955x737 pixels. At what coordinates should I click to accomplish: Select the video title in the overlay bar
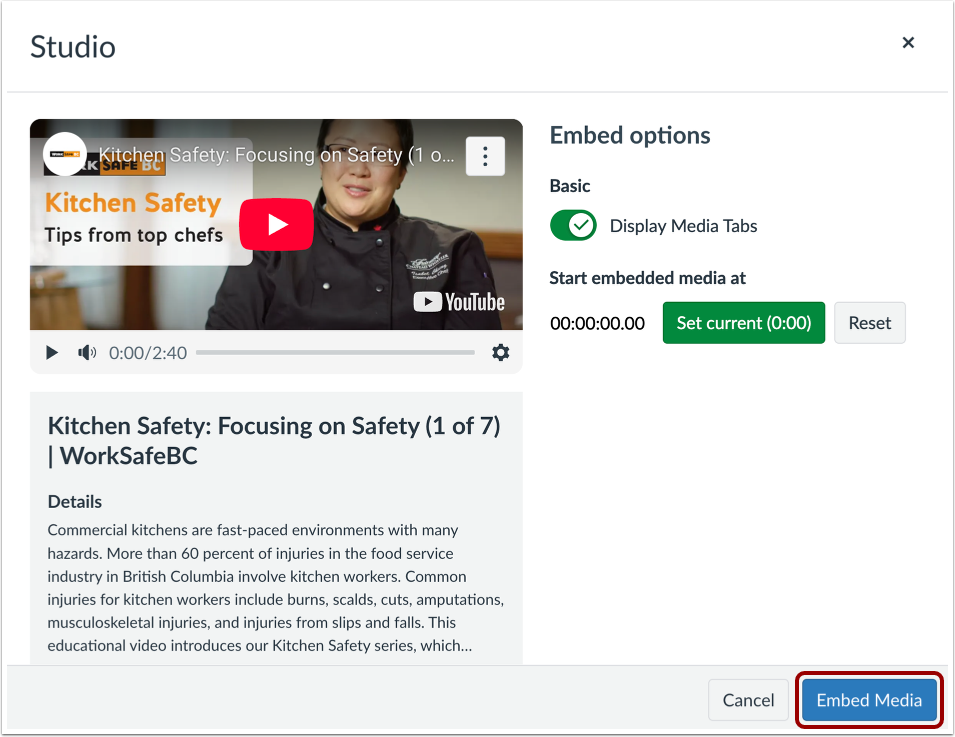click(289, 155)
